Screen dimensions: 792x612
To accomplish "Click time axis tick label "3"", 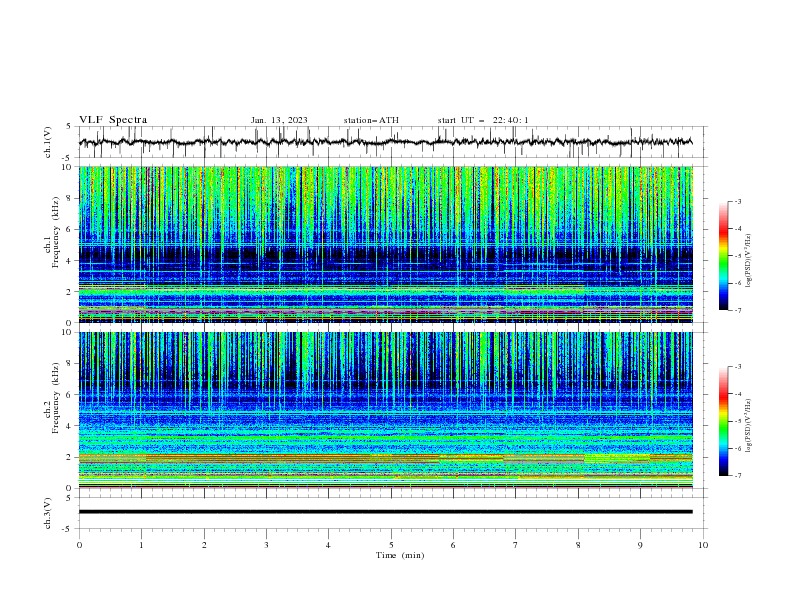I will pos(266,545).
